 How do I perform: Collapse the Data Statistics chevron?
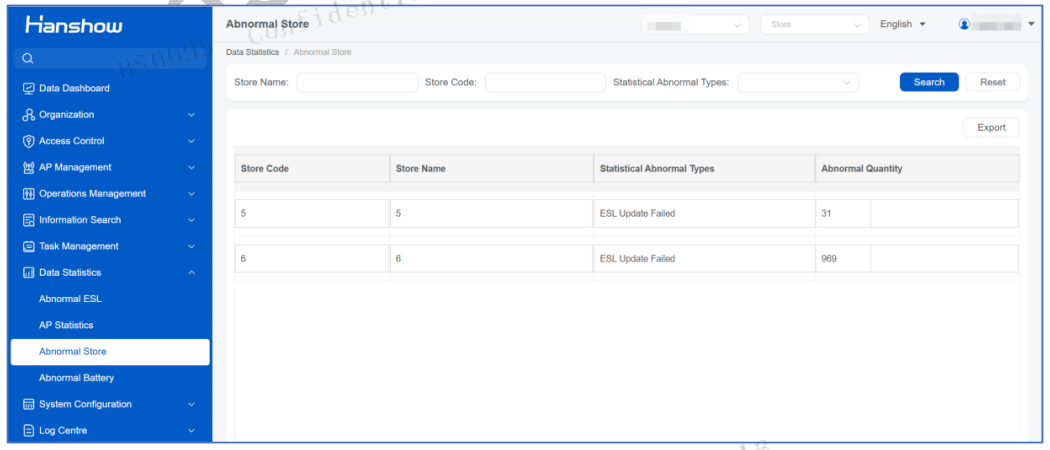192,273
